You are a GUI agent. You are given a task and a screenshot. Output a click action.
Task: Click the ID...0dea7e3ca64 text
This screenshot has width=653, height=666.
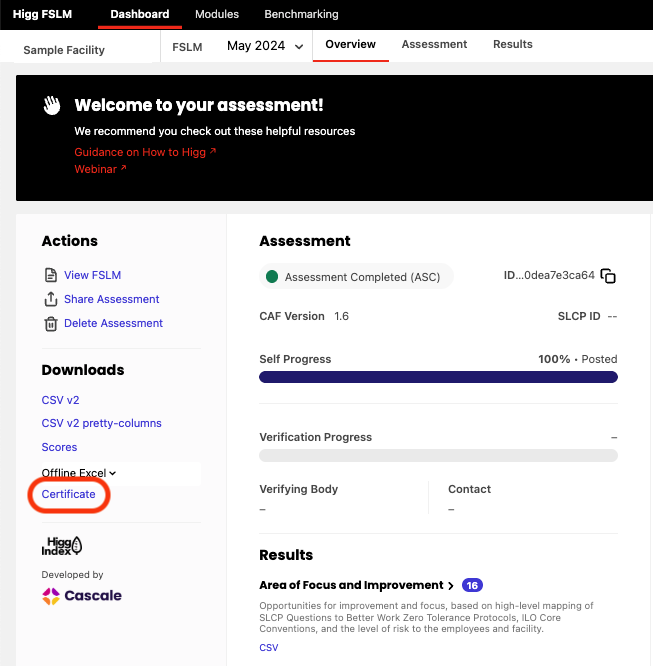549,275
